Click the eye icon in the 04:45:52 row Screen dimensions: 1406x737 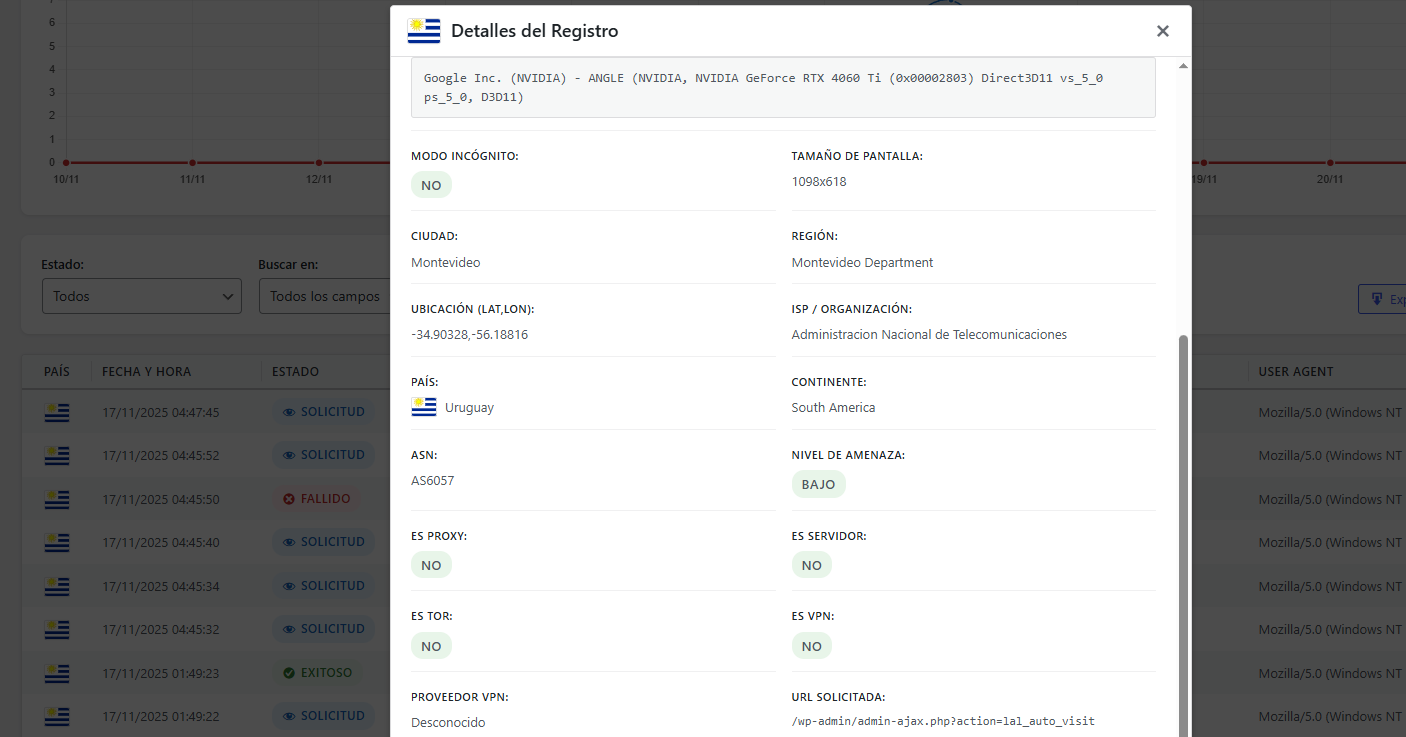(x=289, y=455)
